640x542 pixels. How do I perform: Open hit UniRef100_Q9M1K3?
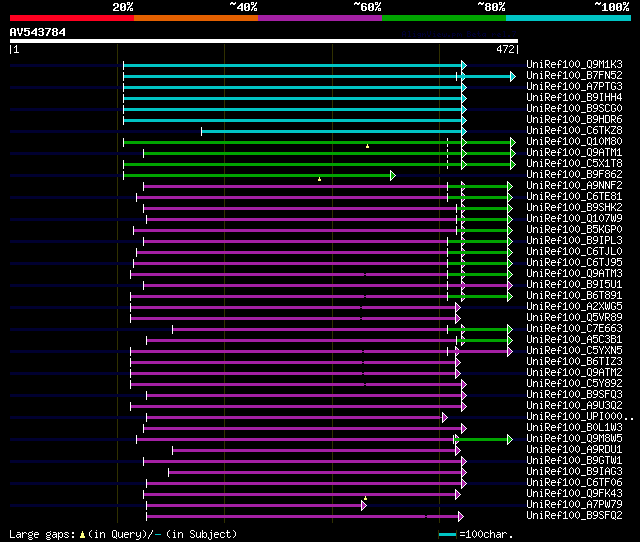point(574,64)
